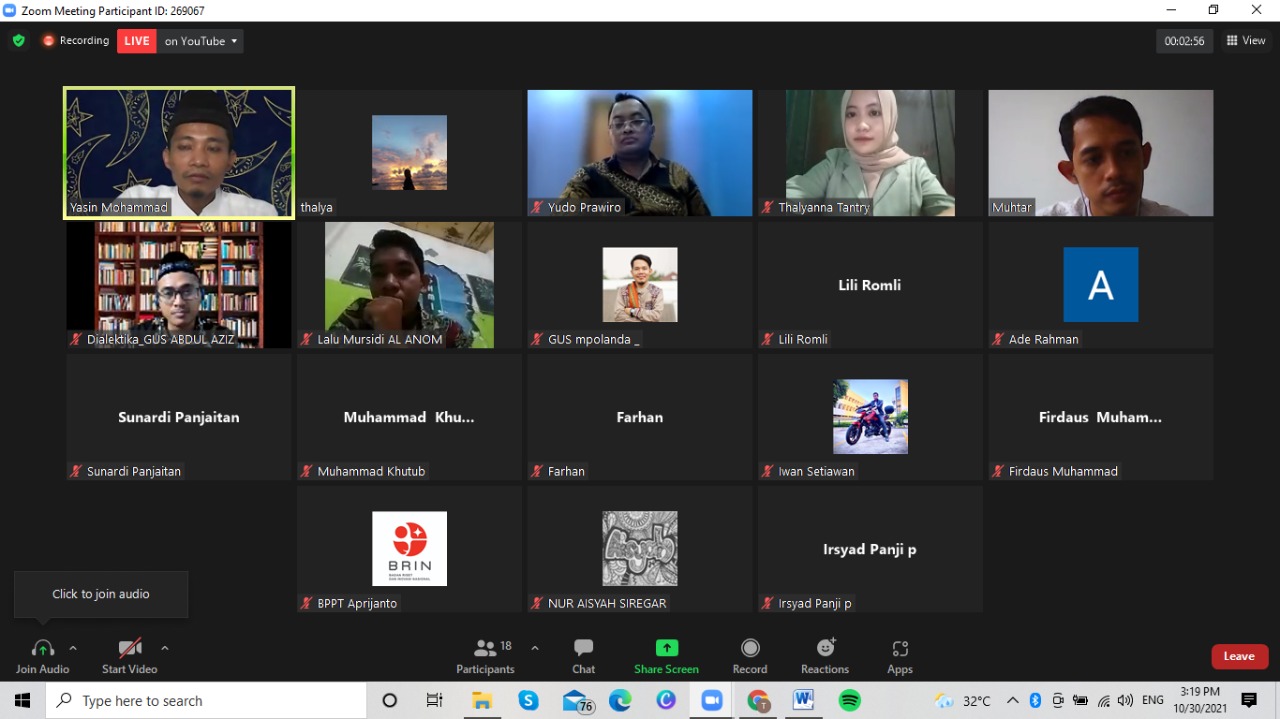Click the Windows taskbar search box
The width and height of the screenshot is (1280, 719).
[207, 701]
